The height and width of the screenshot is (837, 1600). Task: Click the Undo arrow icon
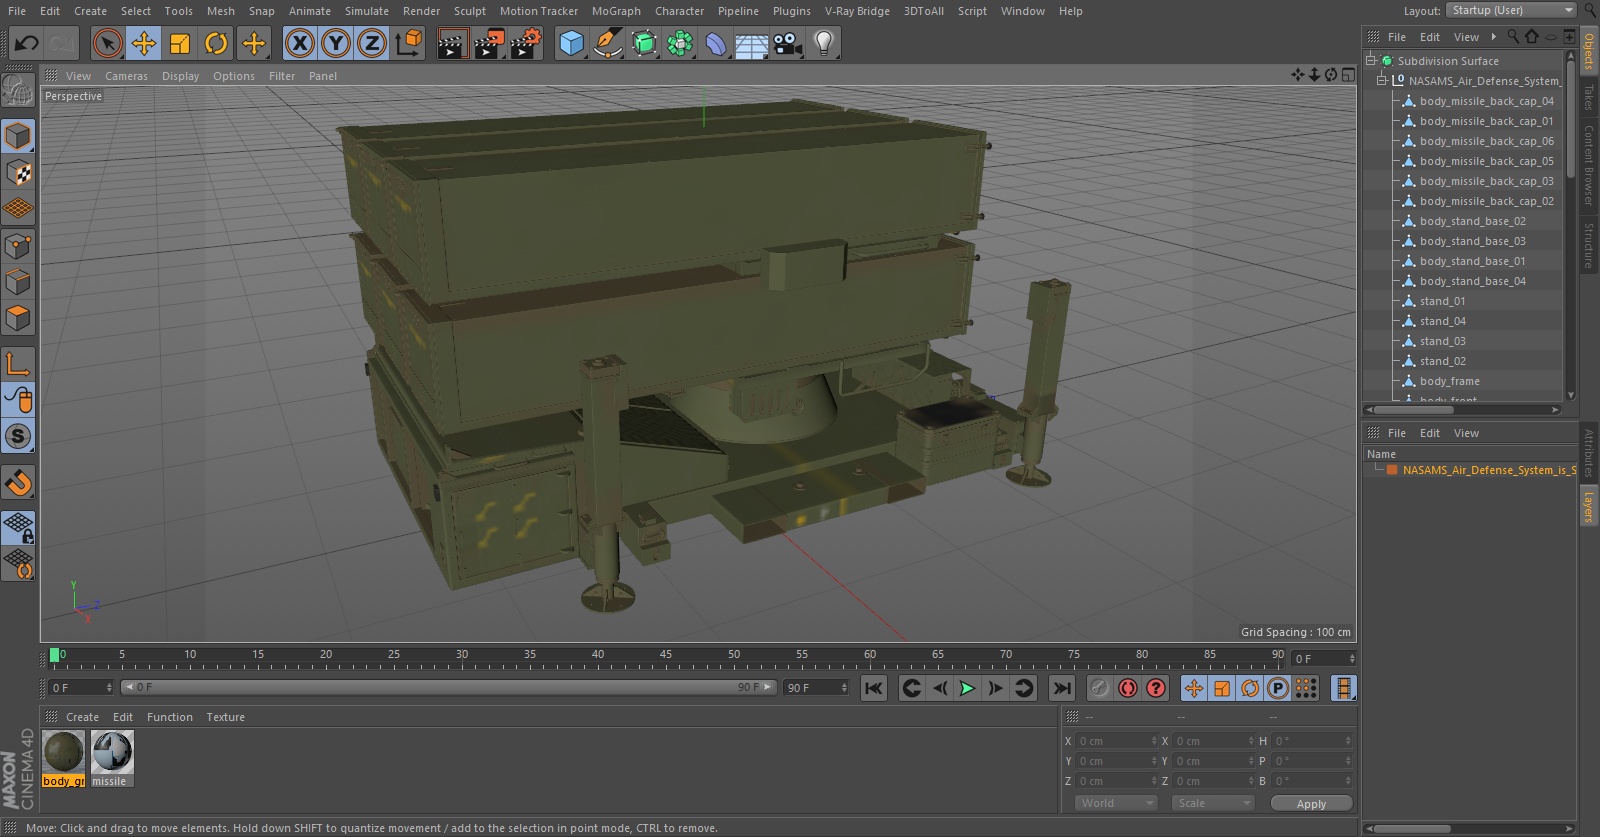click(26, 43)
